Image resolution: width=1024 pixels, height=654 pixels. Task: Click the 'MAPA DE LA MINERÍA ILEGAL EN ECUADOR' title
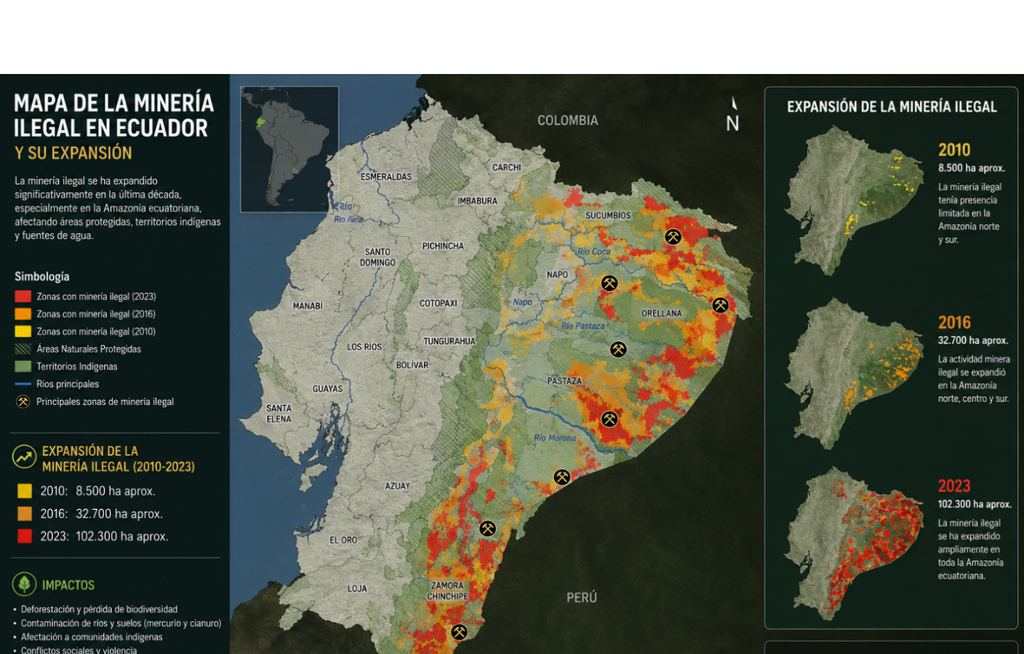coord(114,115)
